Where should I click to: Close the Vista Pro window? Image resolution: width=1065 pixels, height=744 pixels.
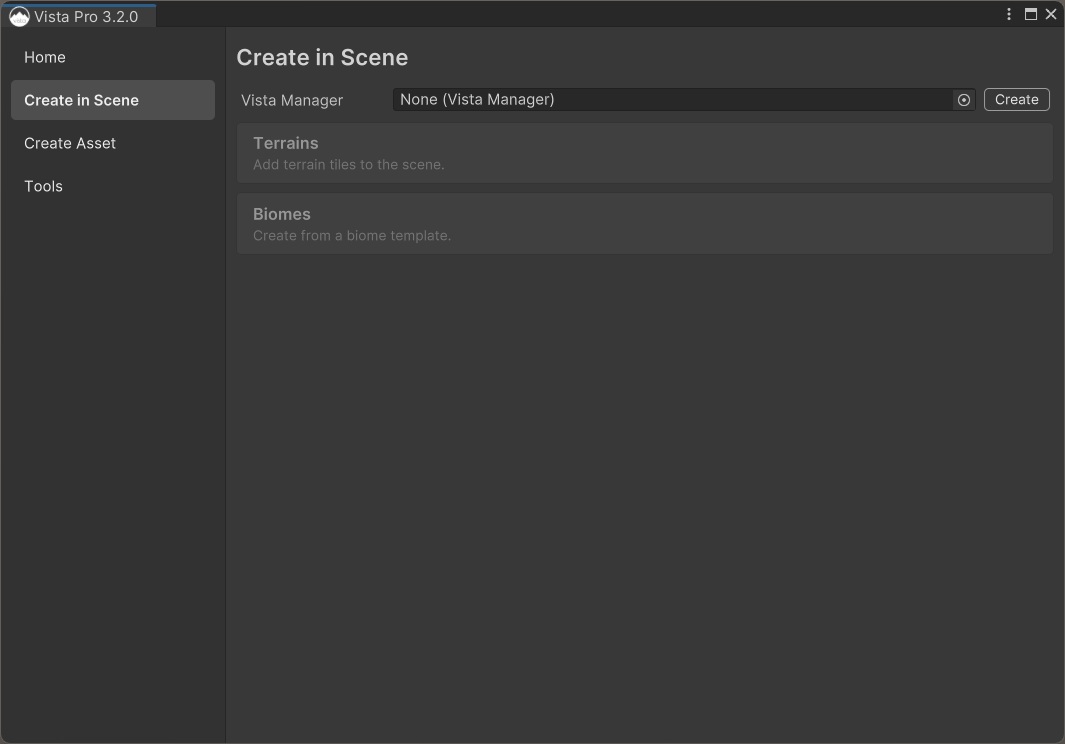(1051, 14)
